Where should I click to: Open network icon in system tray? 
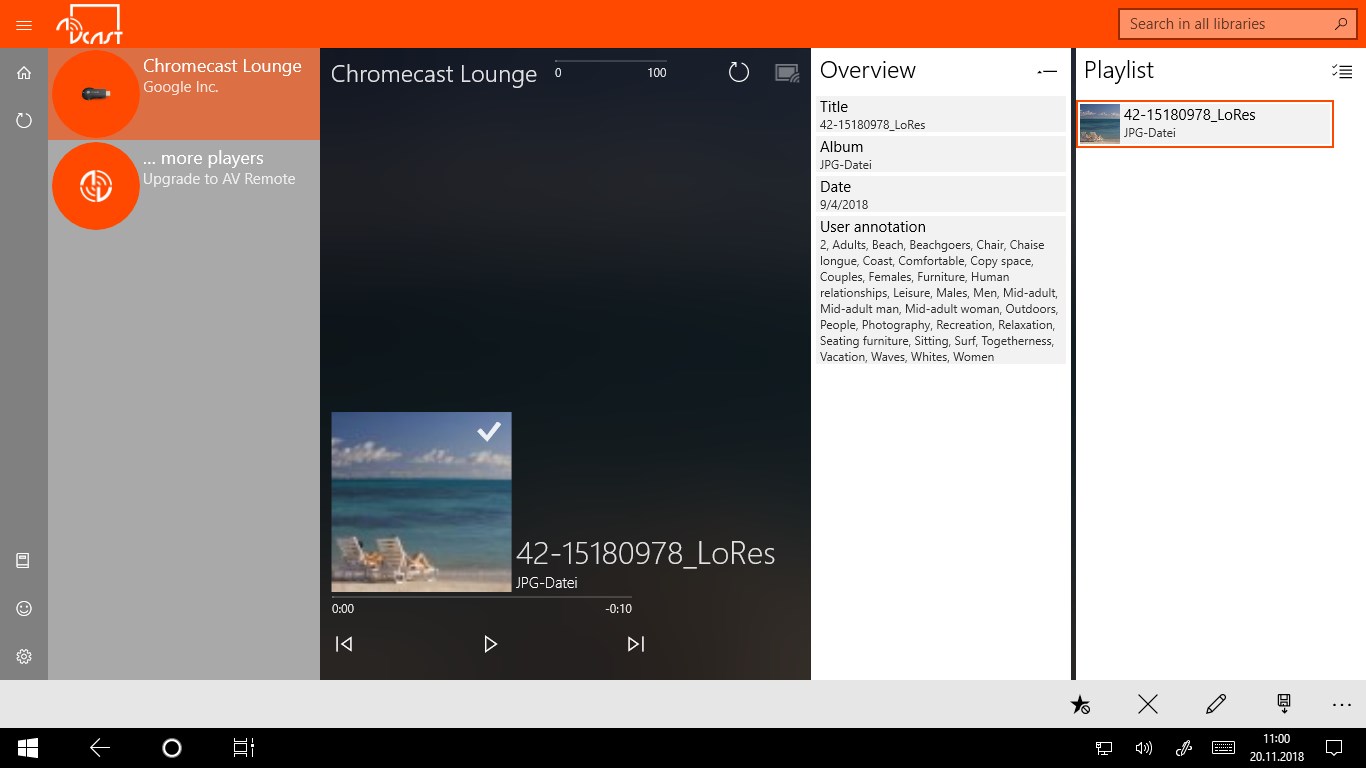1104,747
